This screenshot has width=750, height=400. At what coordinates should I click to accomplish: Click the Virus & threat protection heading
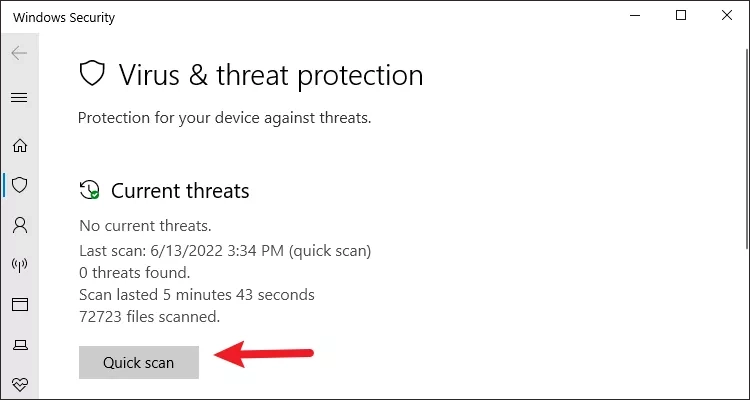271,75
